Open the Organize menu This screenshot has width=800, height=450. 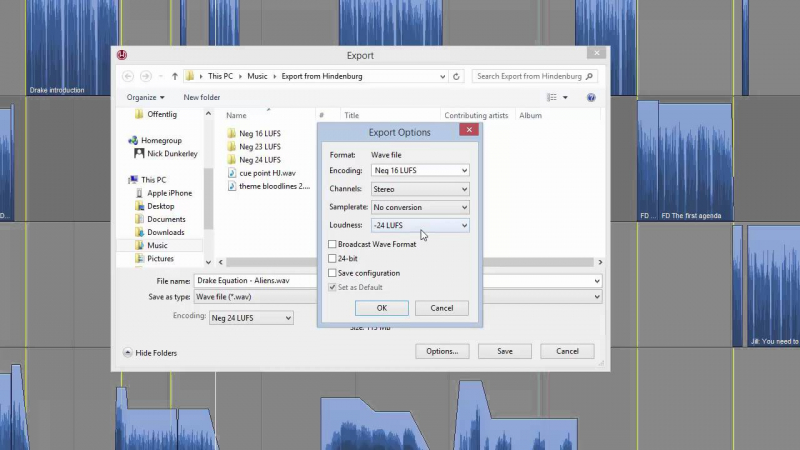coord(145,97)
